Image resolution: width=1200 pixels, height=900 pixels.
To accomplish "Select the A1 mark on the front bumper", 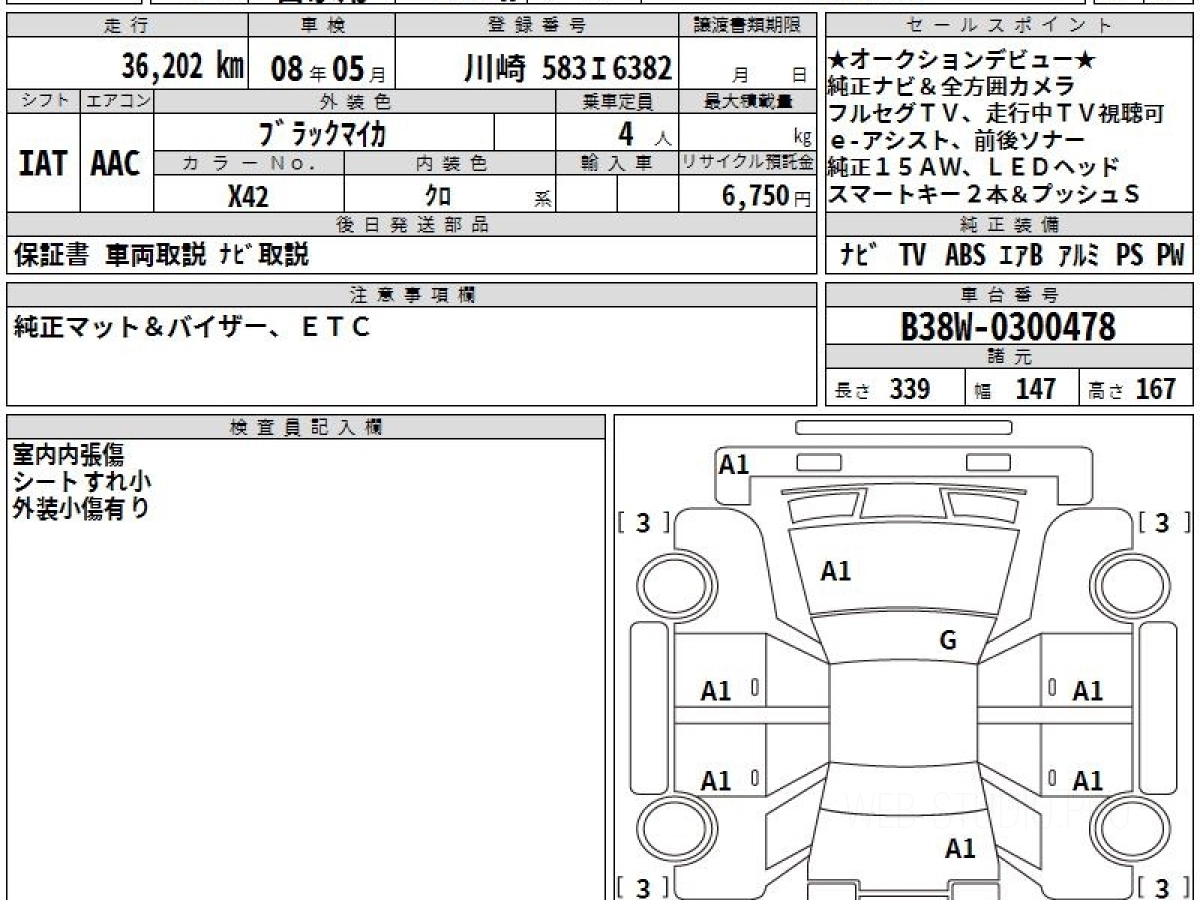I will click(x=734, y=464).
